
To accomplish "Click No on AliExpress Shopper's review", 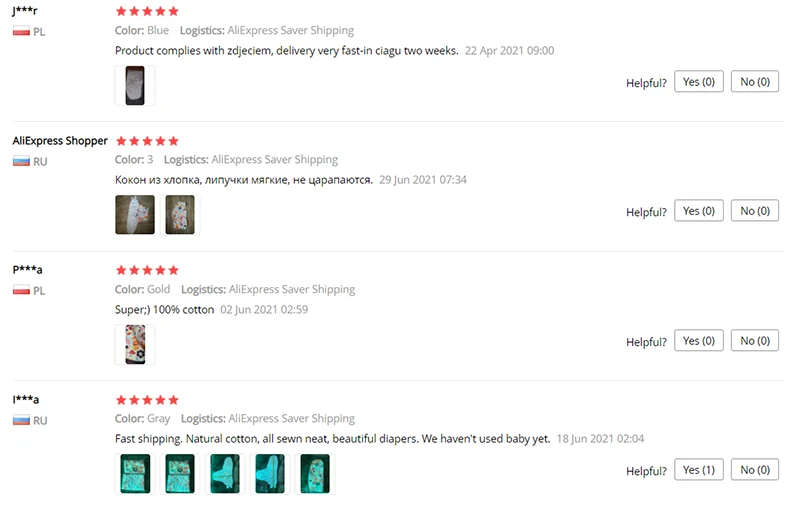I will pyautogui.click(x=755, y=211).
